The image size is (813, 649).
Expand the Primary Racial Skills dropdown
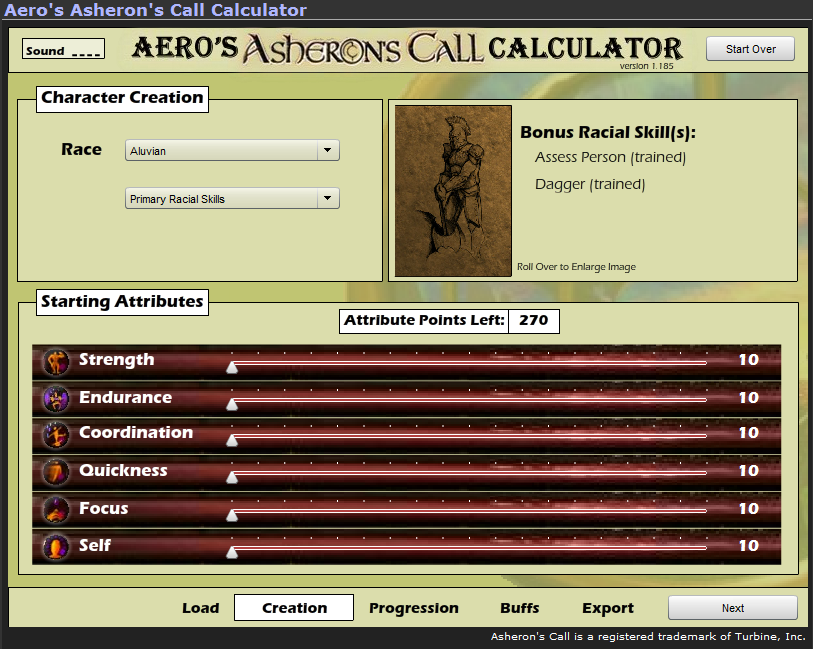pos(232,199)
